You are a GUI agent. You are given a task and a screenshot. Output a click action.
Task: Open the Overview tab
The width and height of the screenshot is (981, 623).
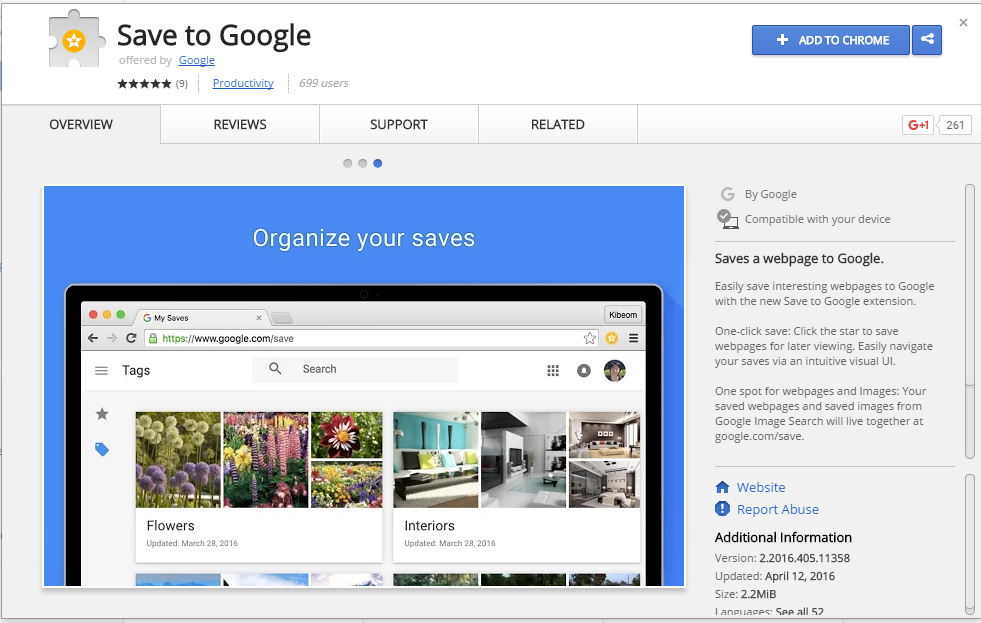tap(81, 124)
